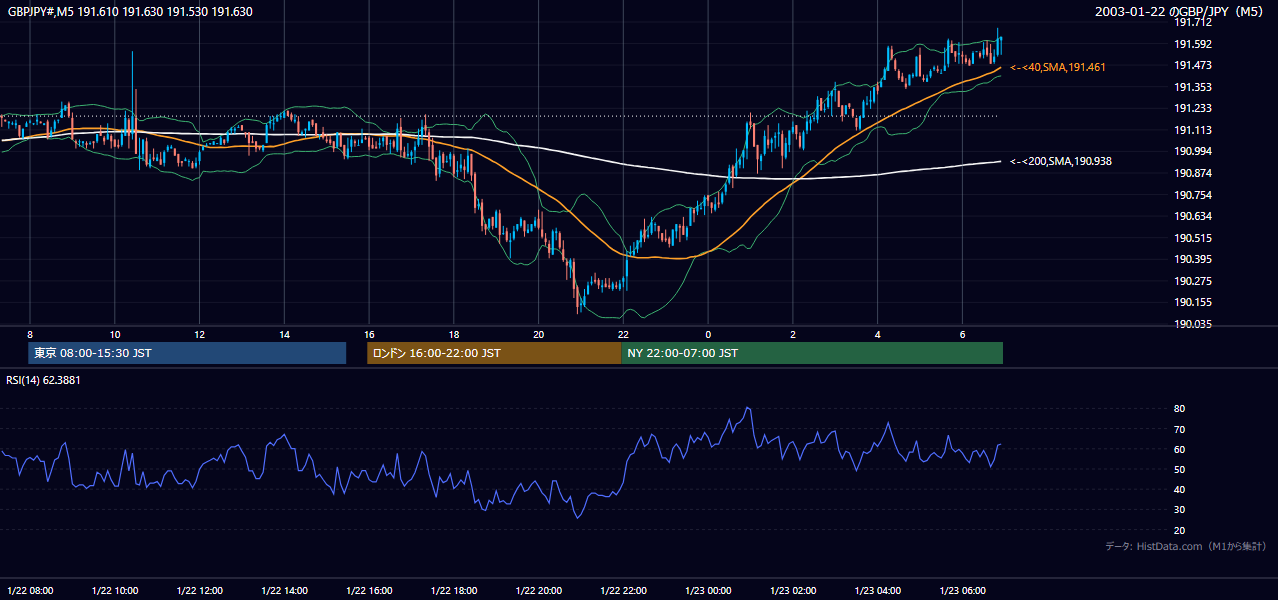Open the HistData.com data source credit
The image size is (1278, 600).
tap(1185, 546)
